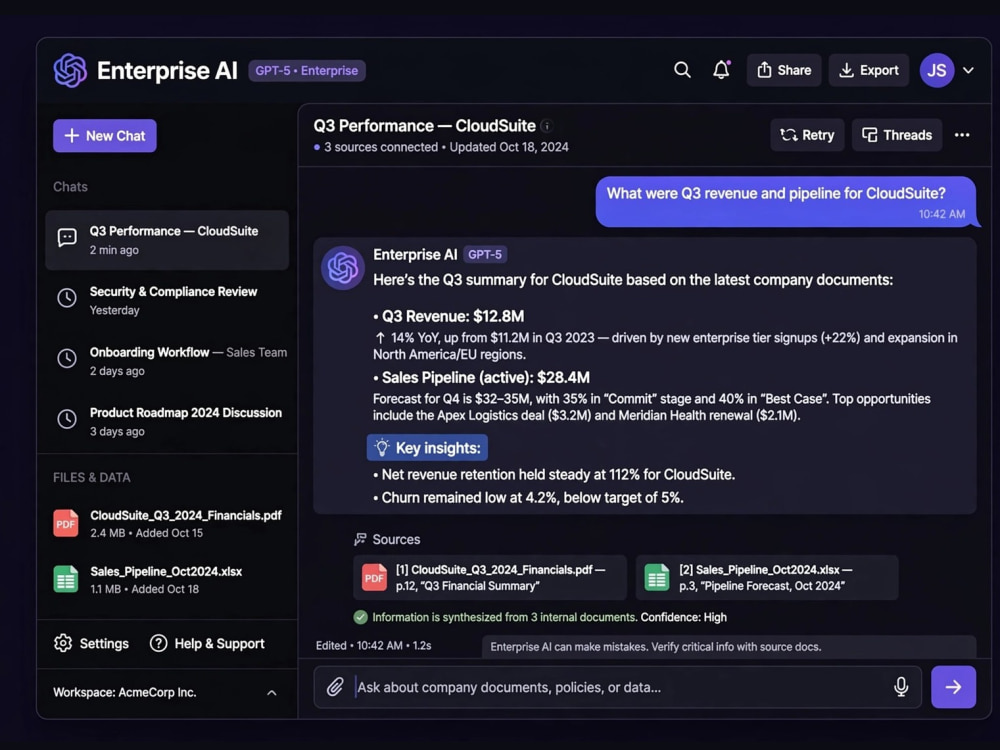Expand the Workspace: AcmeCorp Inc. switcher

point(166,693)
